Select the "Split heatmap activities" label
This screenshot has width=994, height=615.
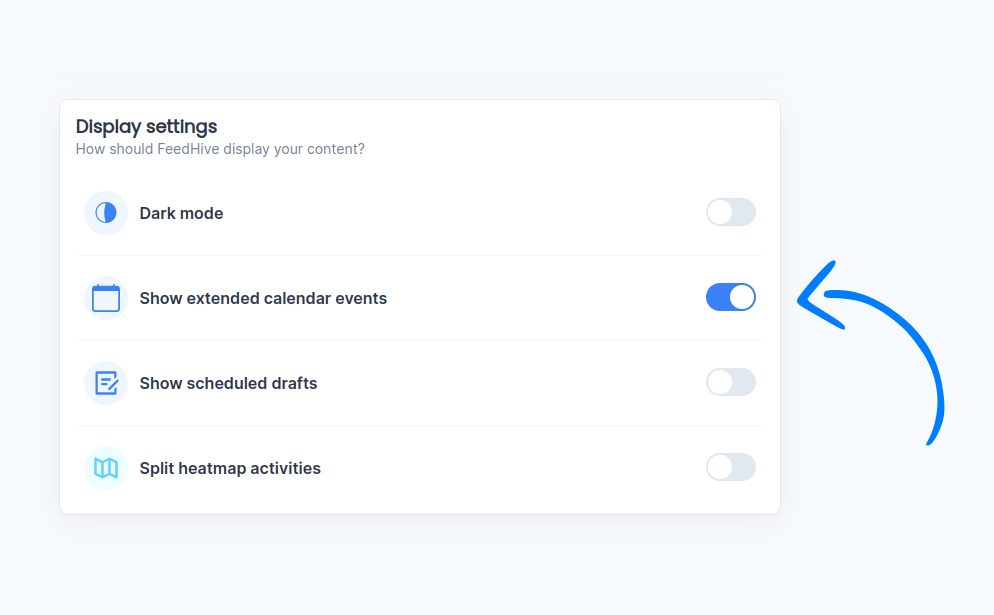pos(230,468)
